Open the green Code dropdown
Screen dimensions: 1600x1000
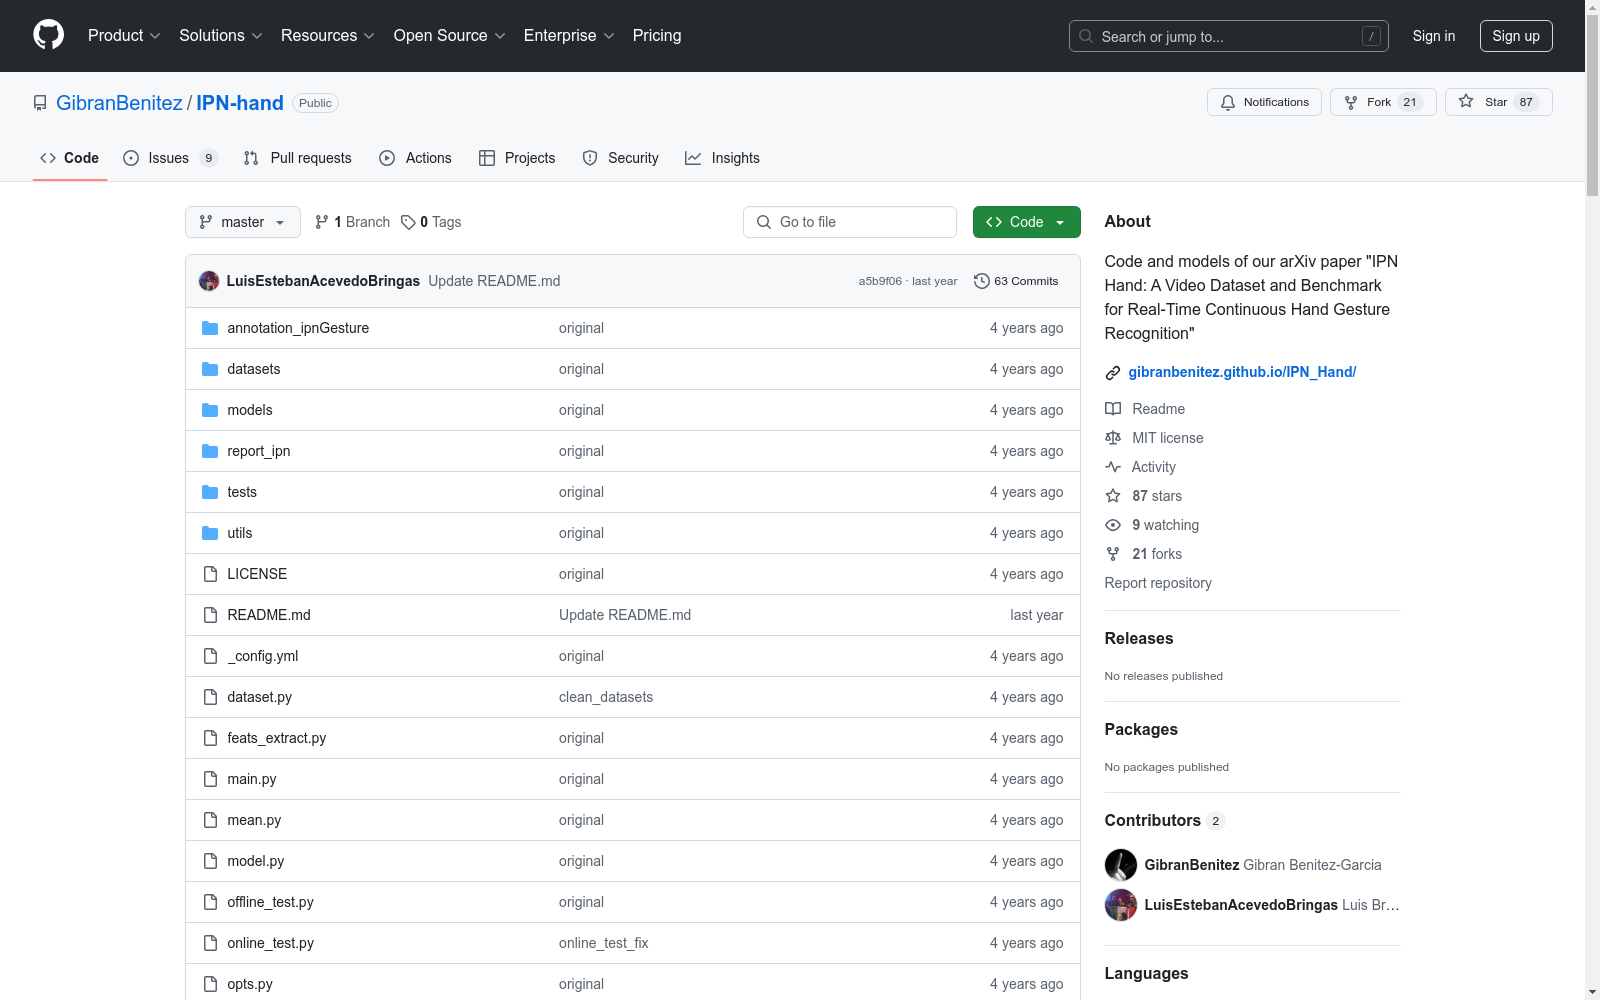tap(1026, 222)
